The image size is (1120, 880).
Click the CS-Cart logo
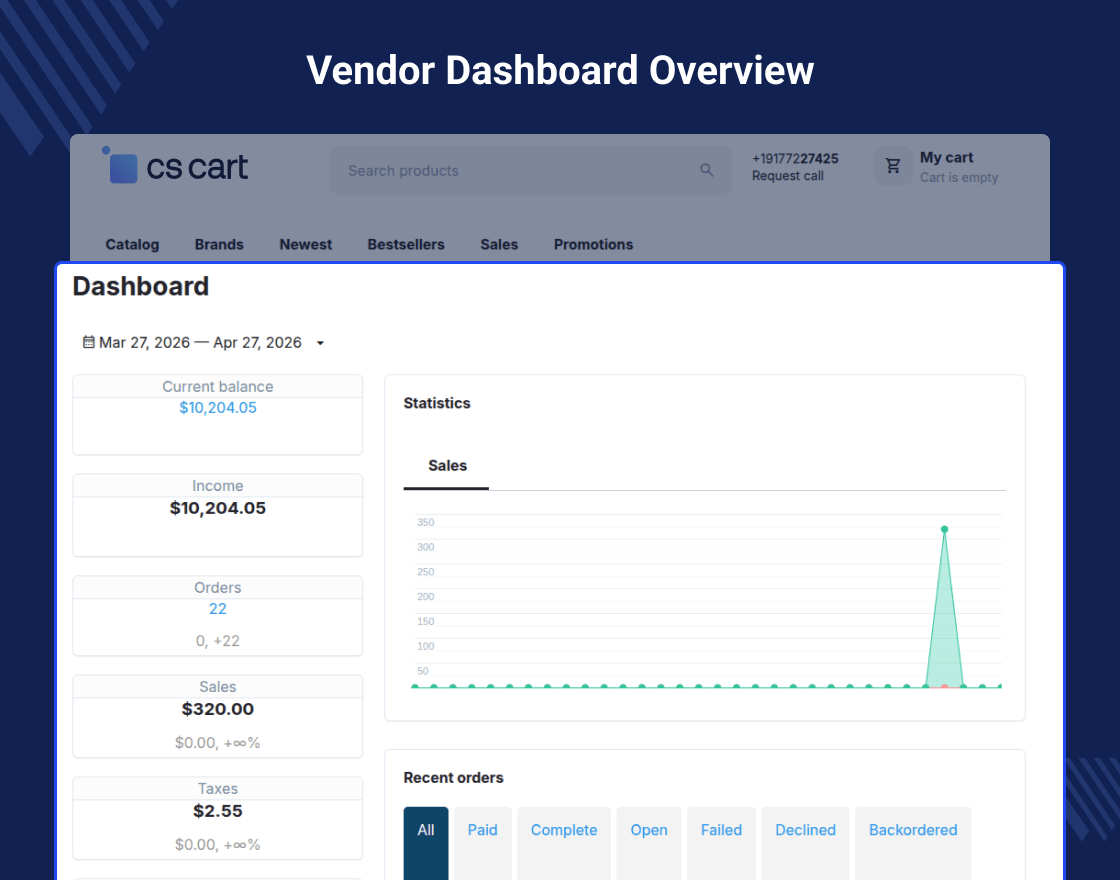click(x=175, y=166)
